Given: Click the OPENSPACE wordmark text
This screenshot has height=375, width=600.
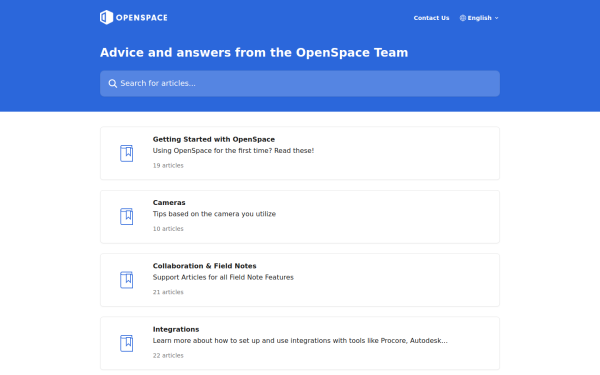Looking at the screenshot, I should [x=142, y=18].
